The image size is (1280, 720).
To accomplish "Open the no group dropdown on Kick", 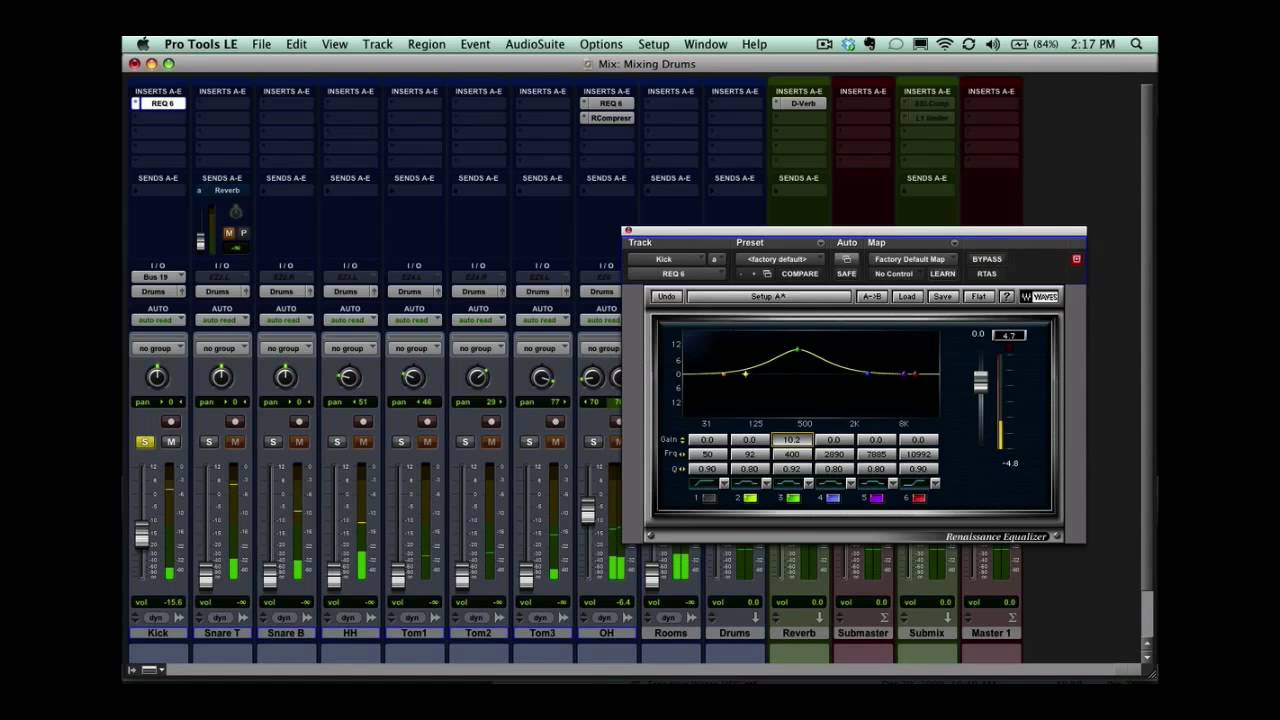I will [158, 348].
